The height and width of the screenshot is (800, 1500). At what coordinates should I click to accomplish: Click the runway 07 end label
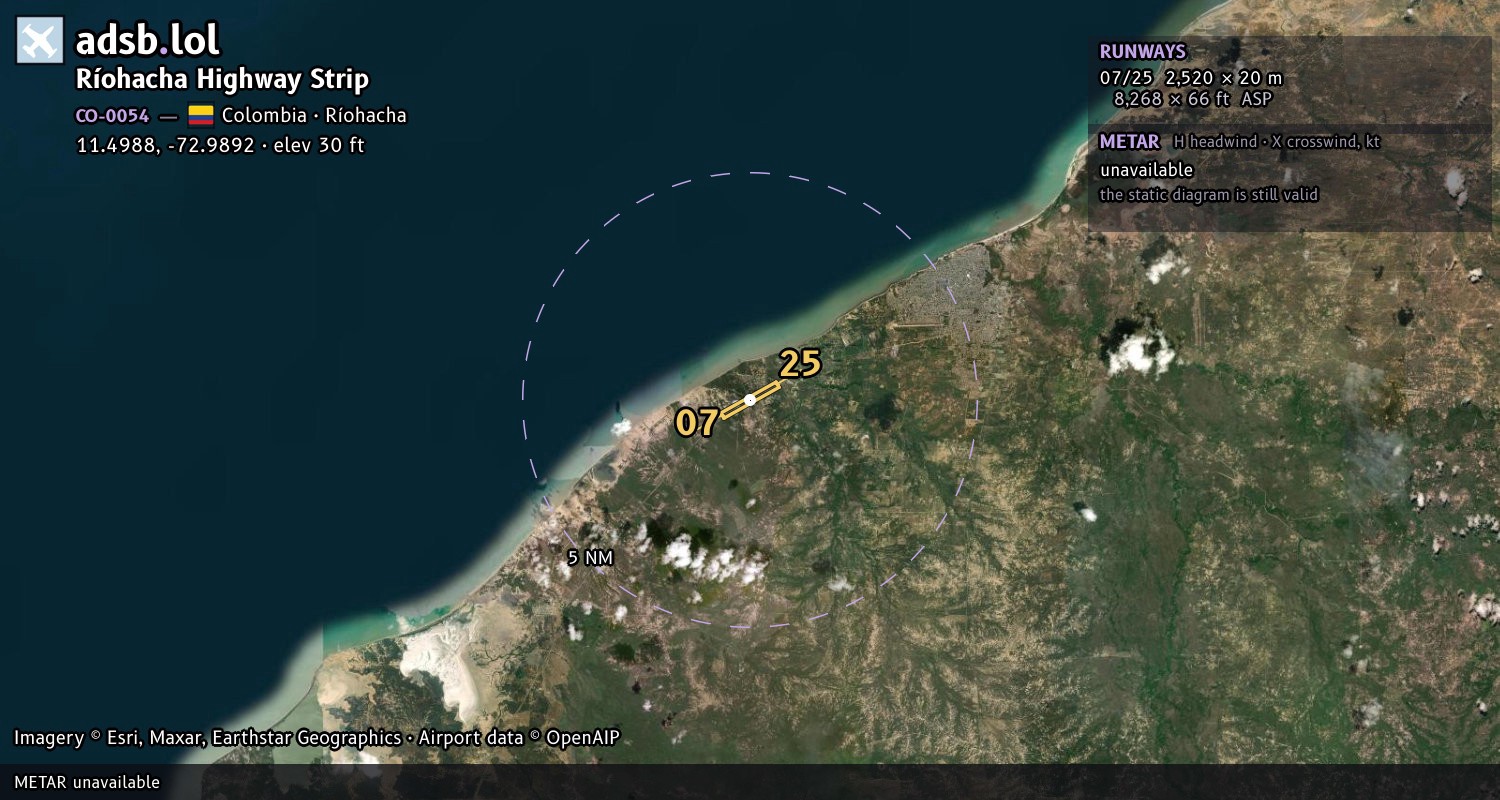pyautogui.click(x=697, y=423)
